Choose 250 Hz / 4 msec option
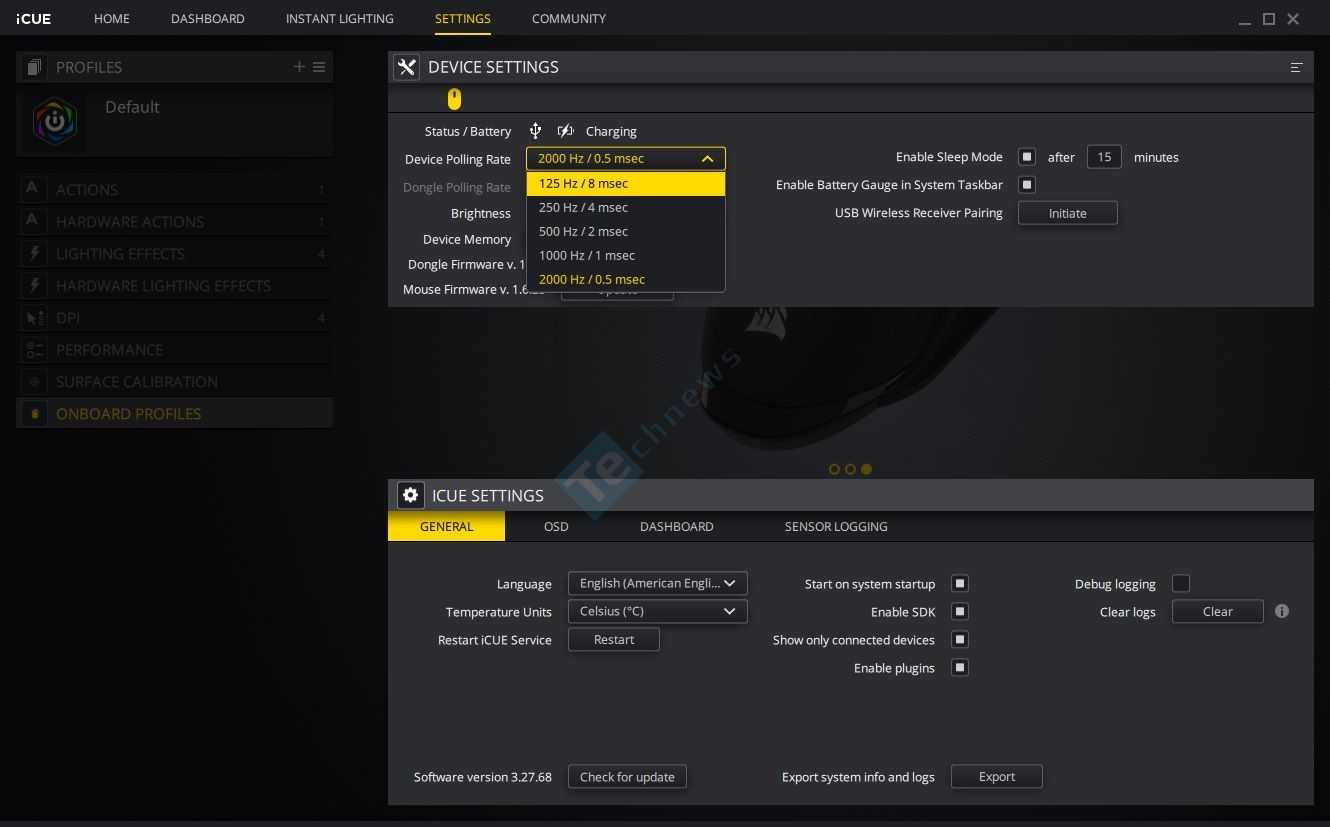This screenshot has width=1330, height=827. tap(626, 207)
